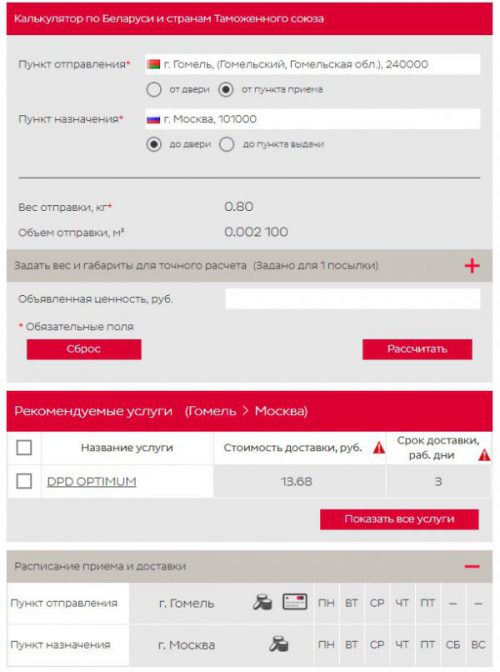Click the Сброс reset button
The width and height of the screenshot is (500, 672).
tap(84, 349)
